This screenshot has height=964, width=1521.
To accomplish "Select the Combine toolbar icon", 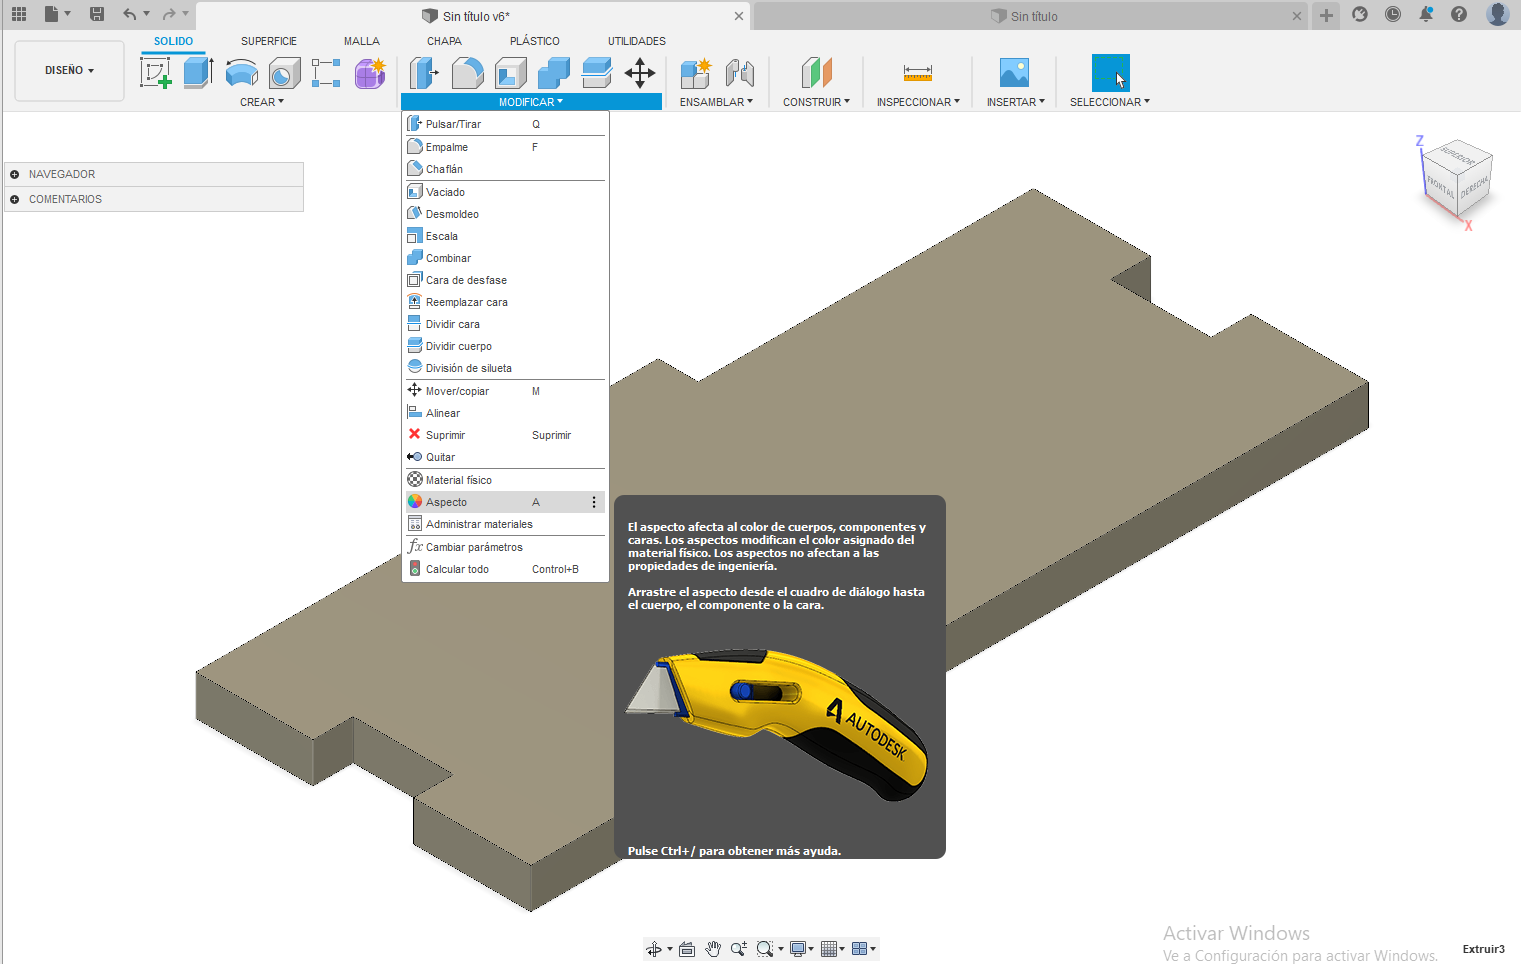I will [x=554, y=72].
